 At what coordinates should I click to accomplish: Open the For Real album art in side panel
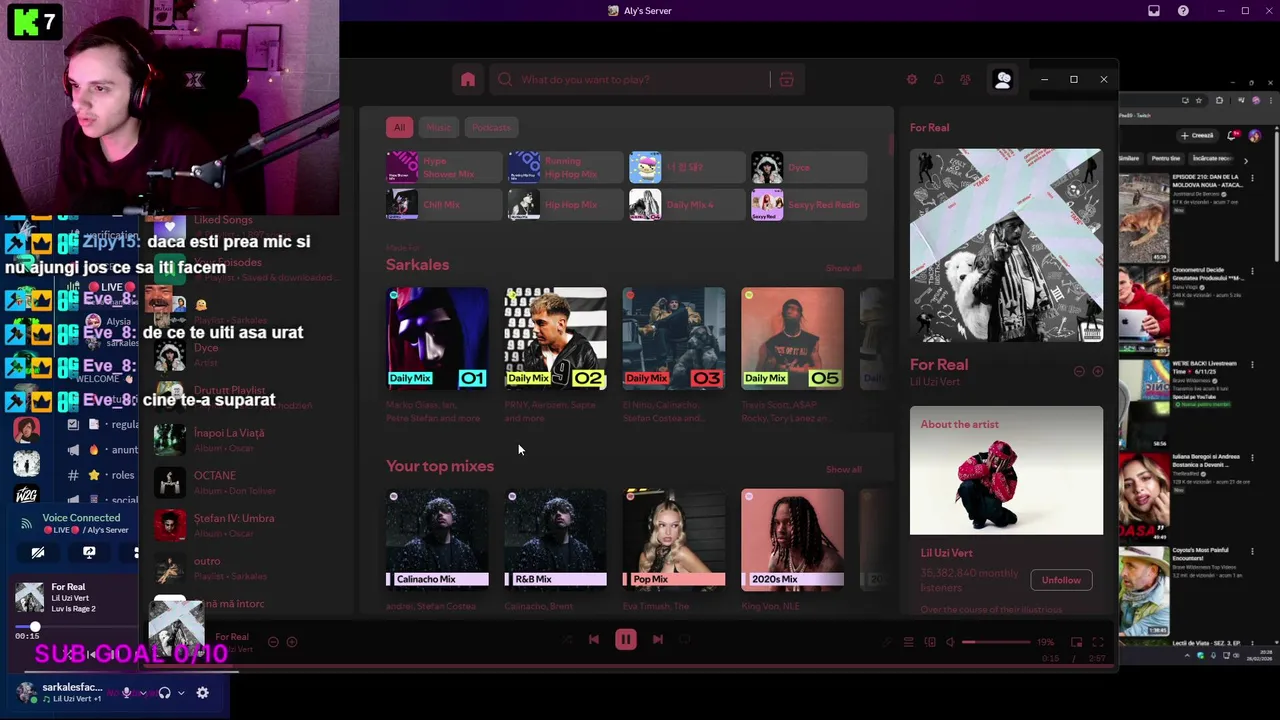[x=1006, y=245]
